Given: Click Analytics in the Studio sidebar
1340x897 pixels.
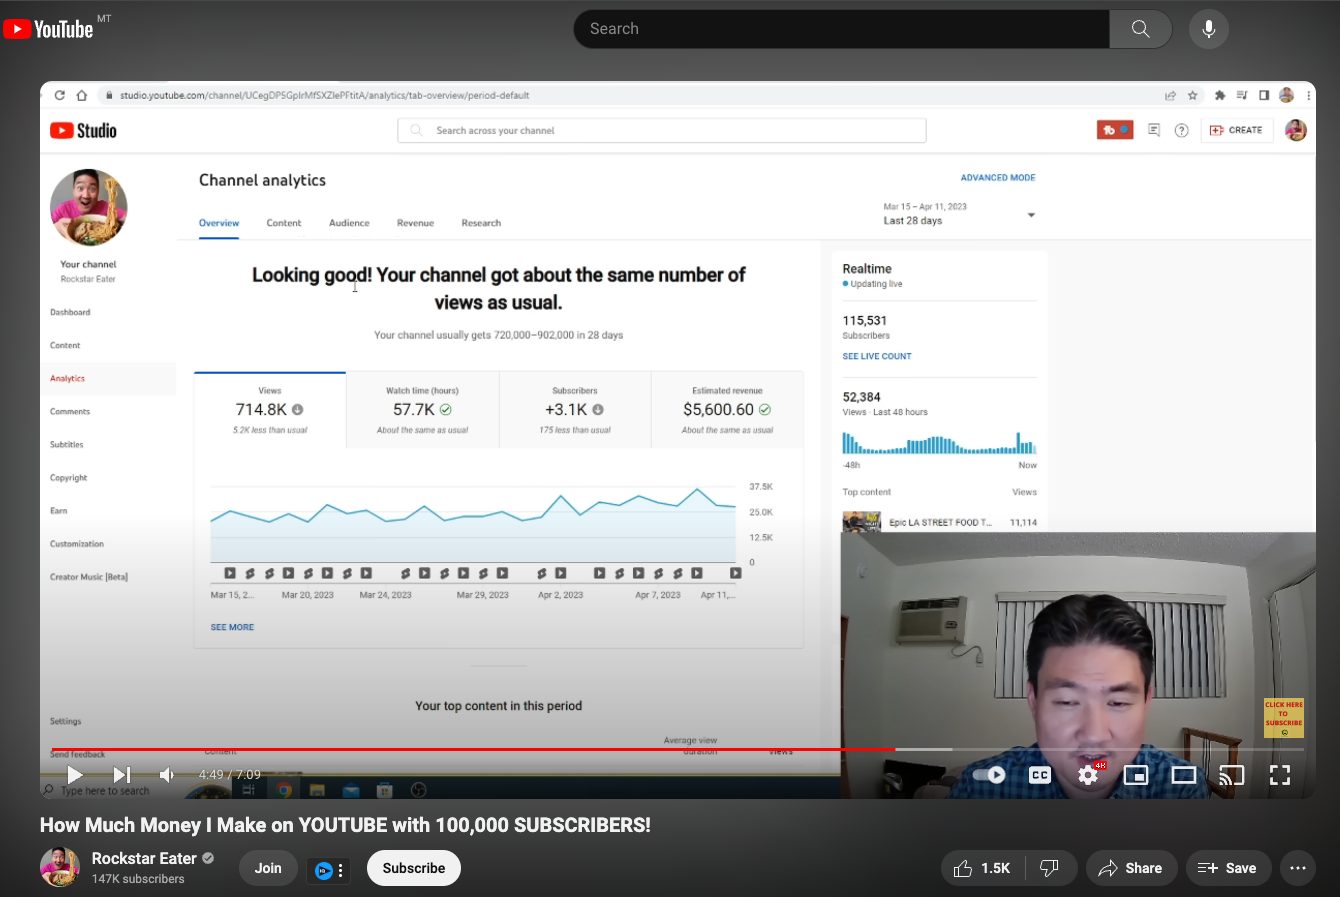Looking at the screenshot, I should point(67,378).
